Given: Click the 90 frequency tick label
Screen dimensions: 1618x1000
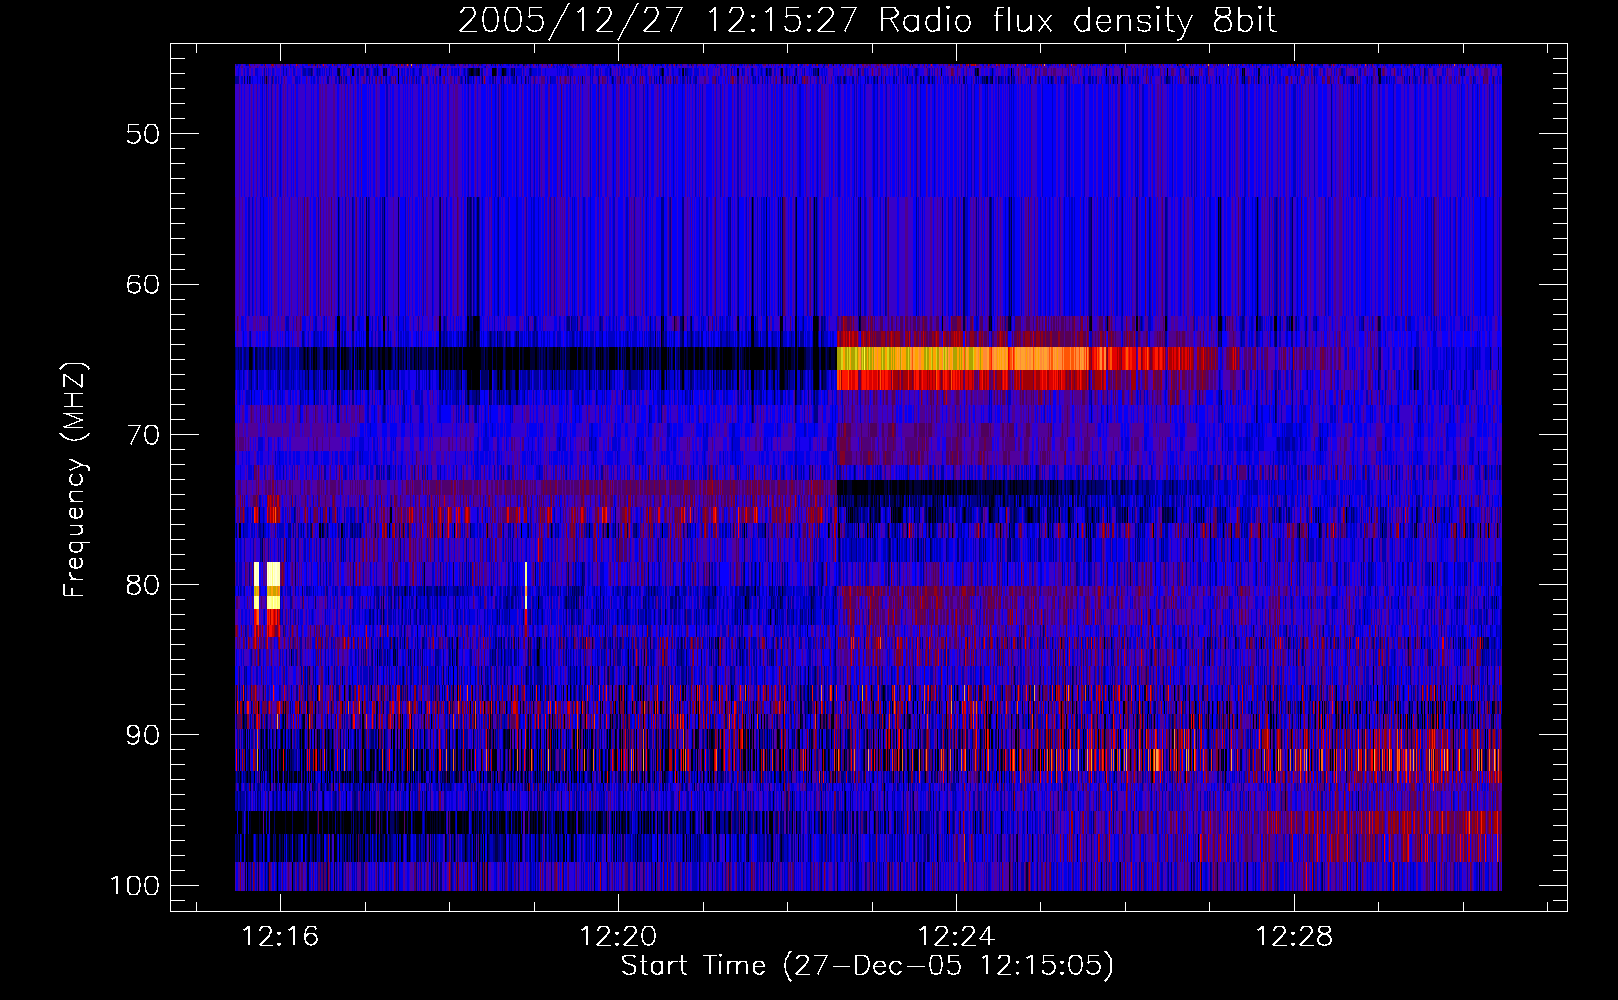Looking at the screenshot, I should [x=143, y=735].
